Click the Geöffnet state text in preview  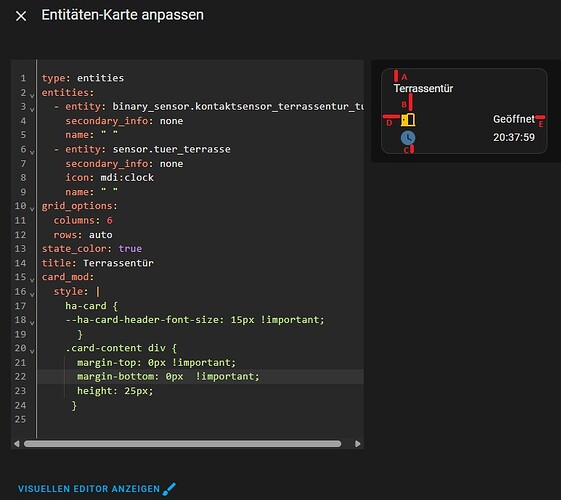513,119
